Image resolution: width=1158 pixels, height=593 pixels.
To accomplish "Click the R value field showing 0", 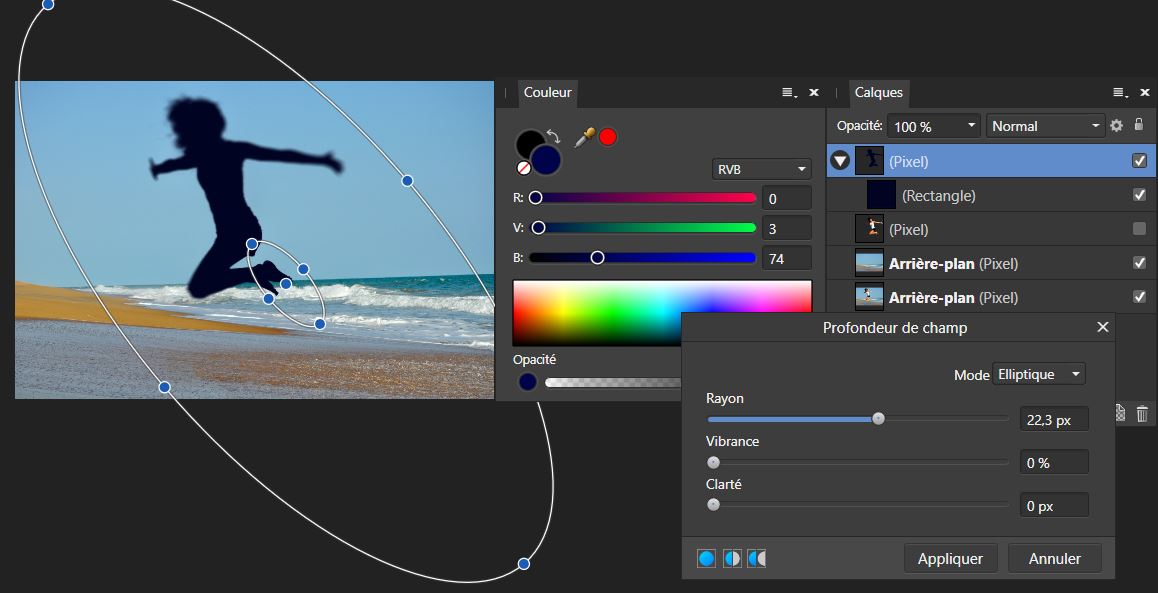I will coord(787,199).
